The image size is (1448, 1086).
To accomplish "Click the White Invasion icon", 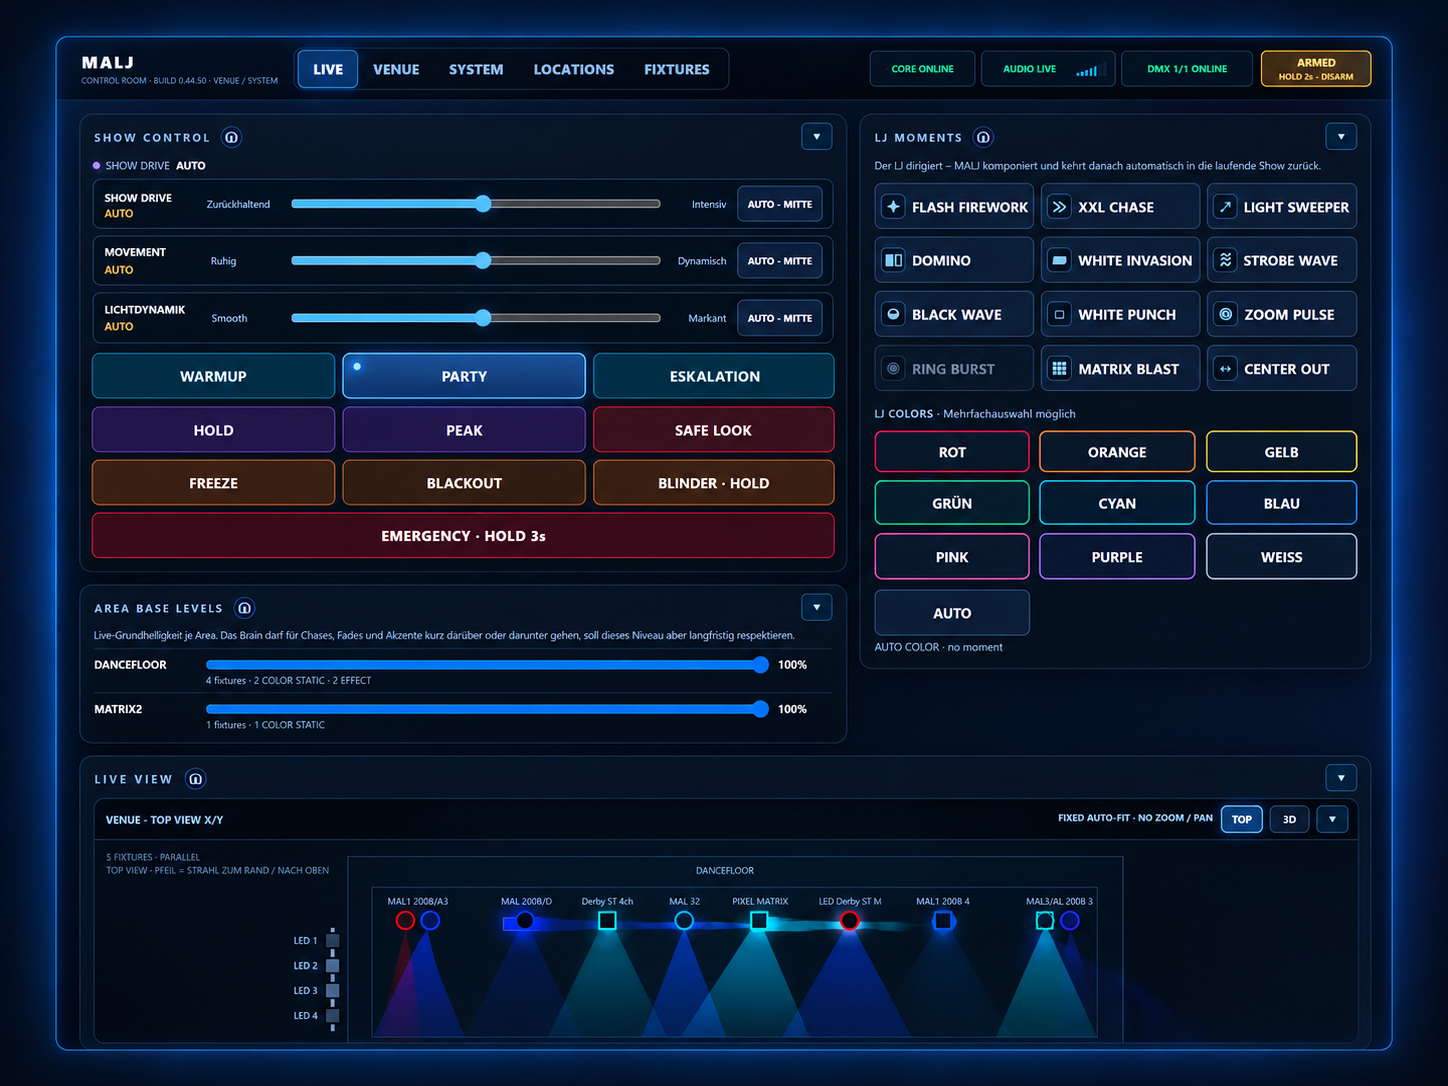I will (1059, 261).
